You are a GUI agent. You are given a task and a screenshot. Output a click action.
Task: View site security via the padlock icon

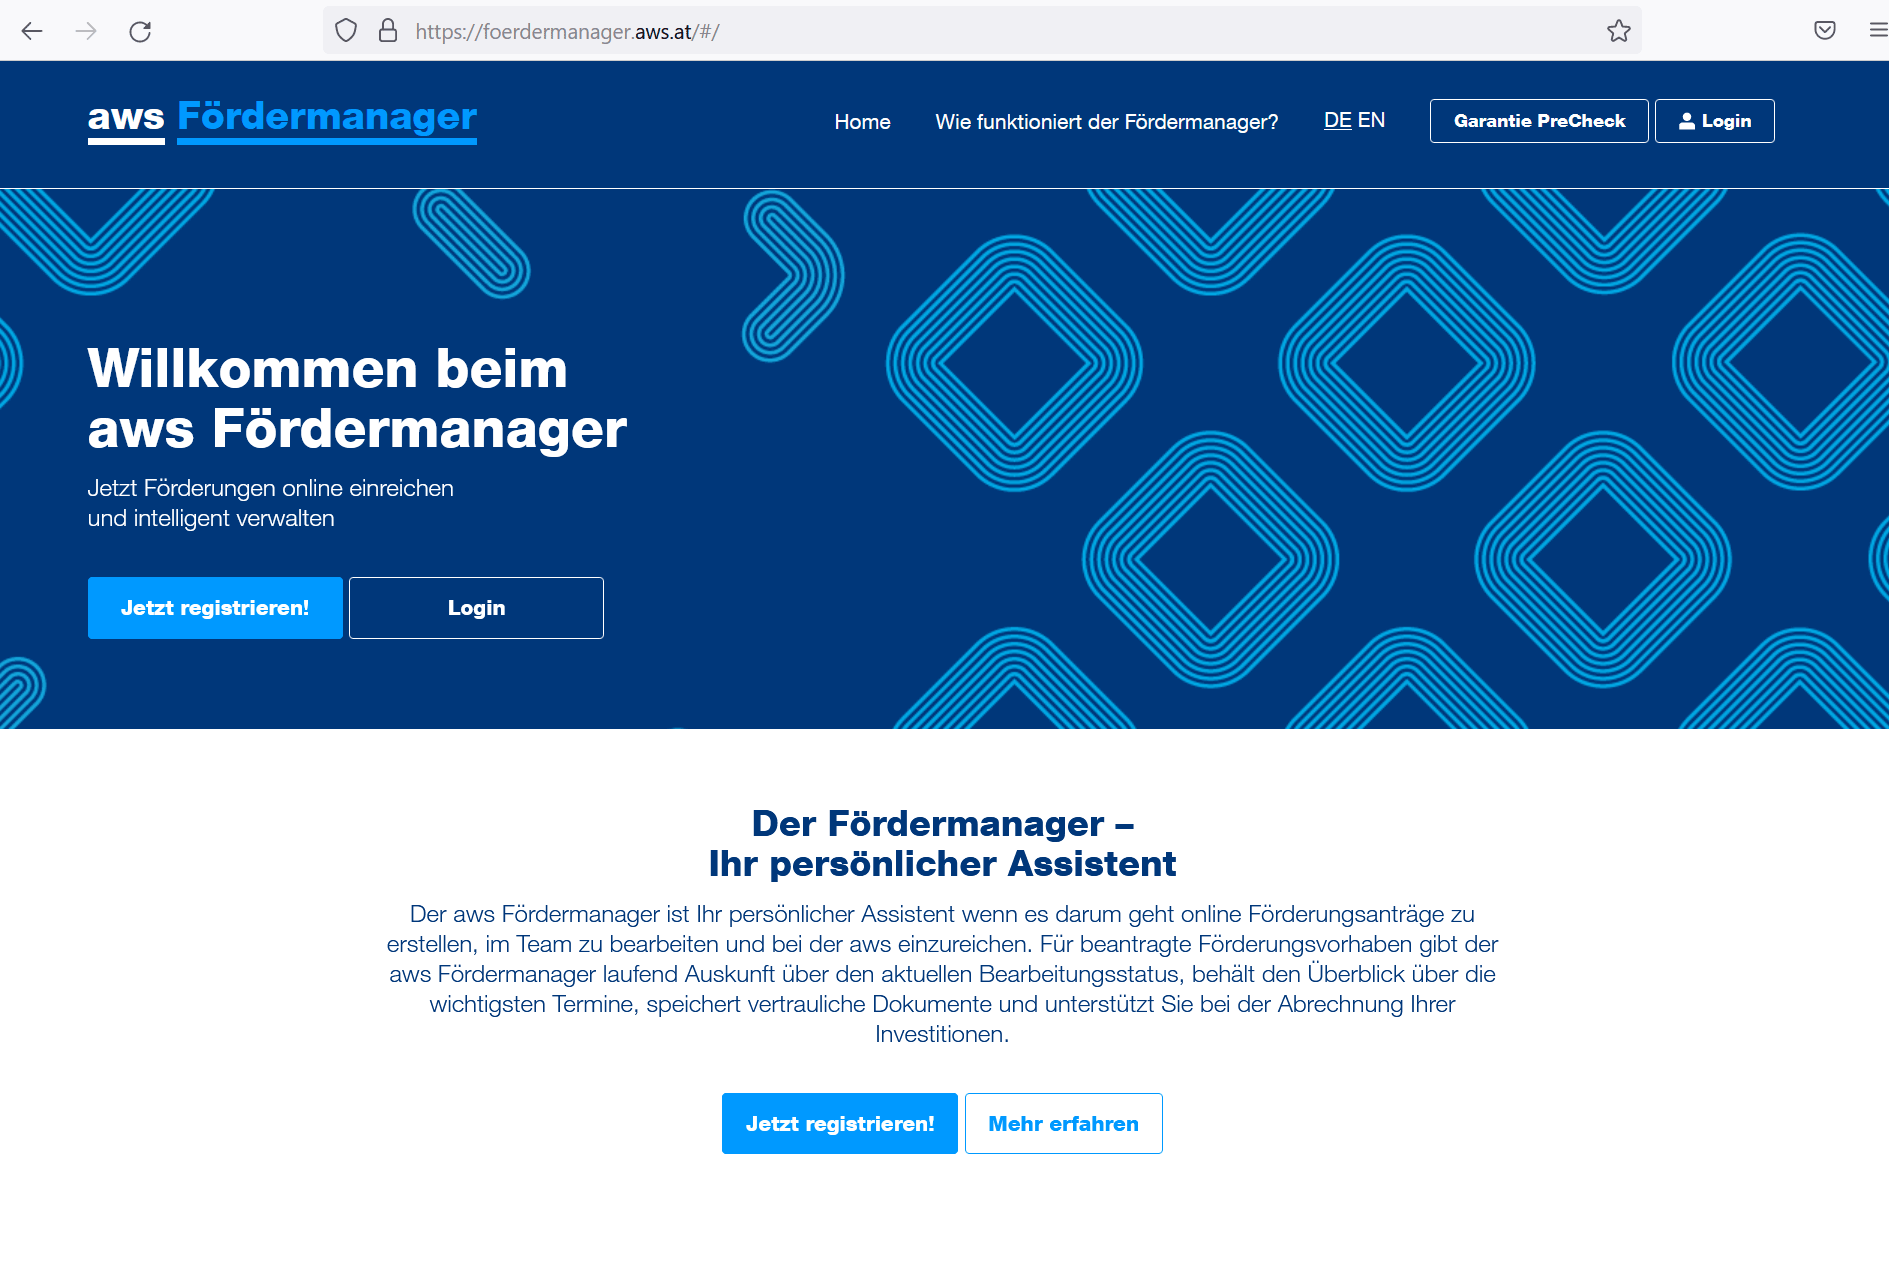(x=388, y=31)
